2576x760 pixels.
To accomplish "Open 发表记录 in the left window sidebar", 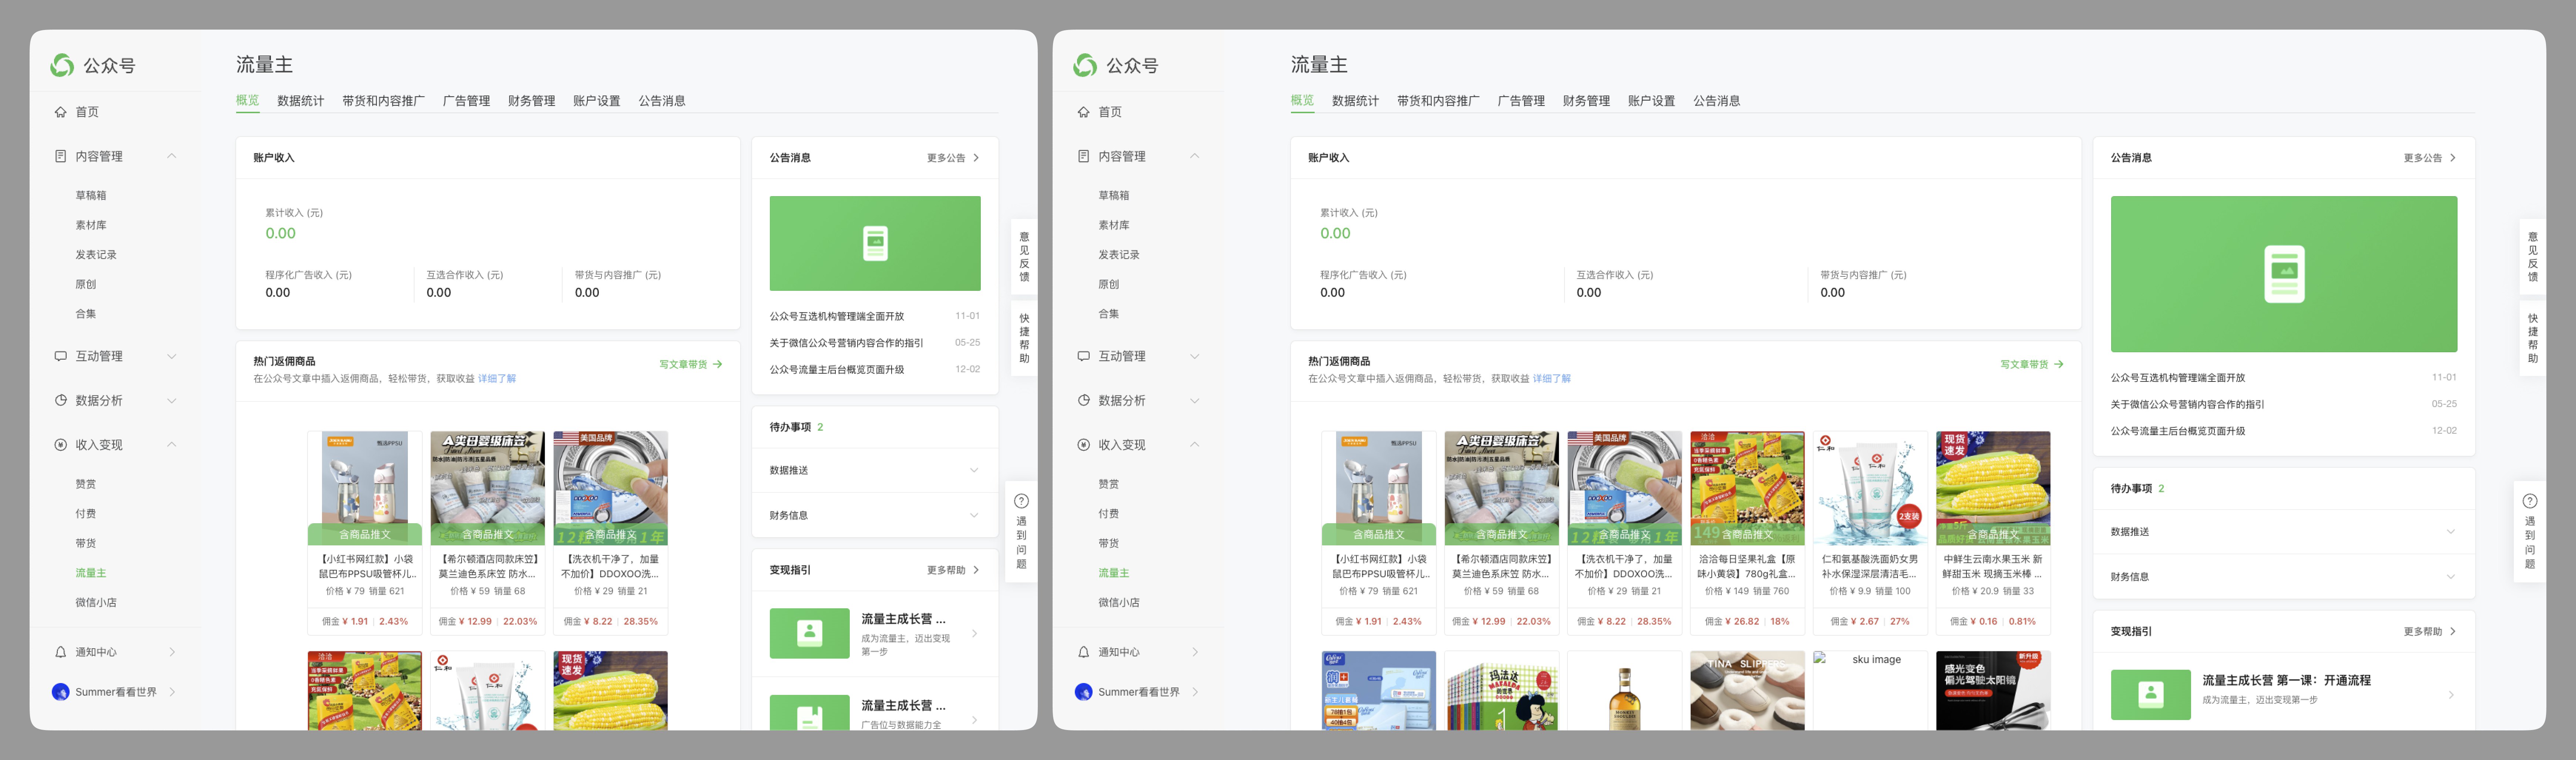I will pyautogui.click(x=96, y=255).
